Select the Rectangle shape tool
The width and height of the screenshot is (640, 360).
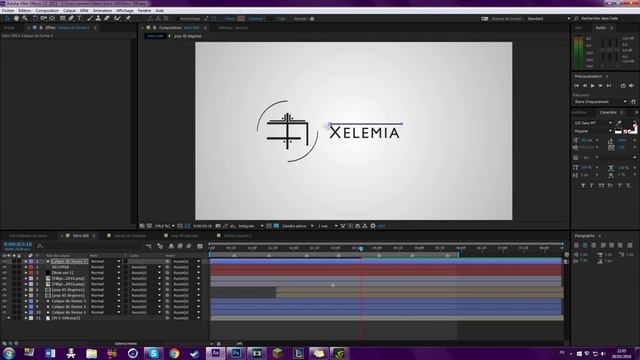[x=62, y=18]
